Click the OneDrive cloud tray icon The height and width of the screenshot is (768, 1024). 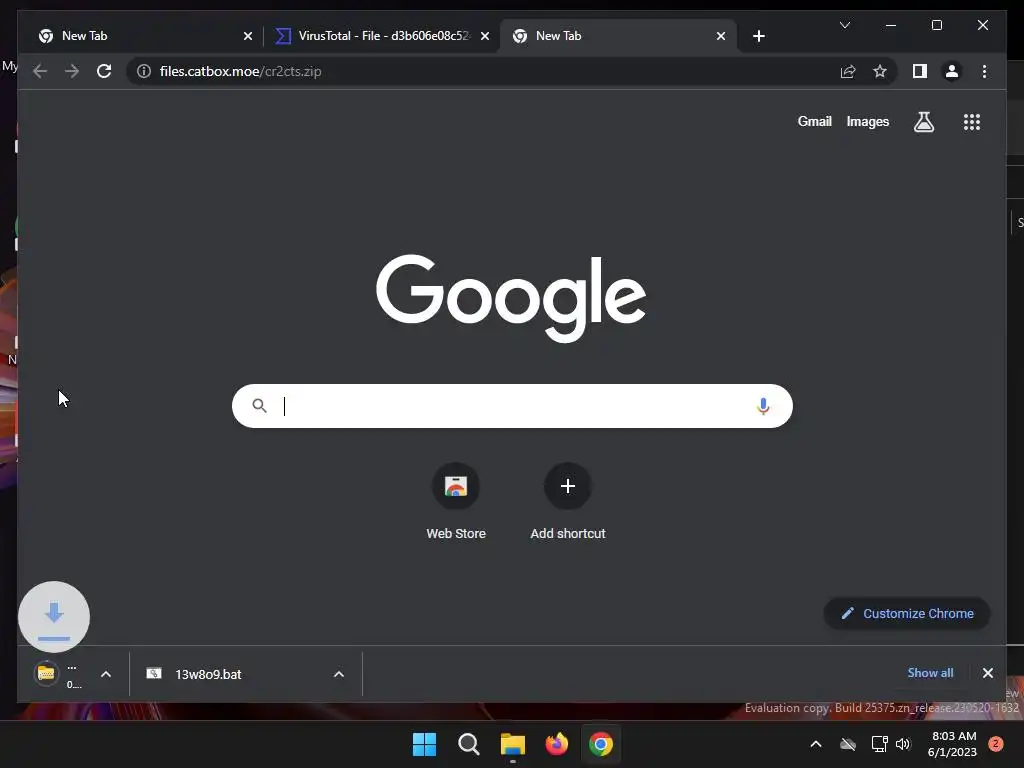(x=848, y=744)
